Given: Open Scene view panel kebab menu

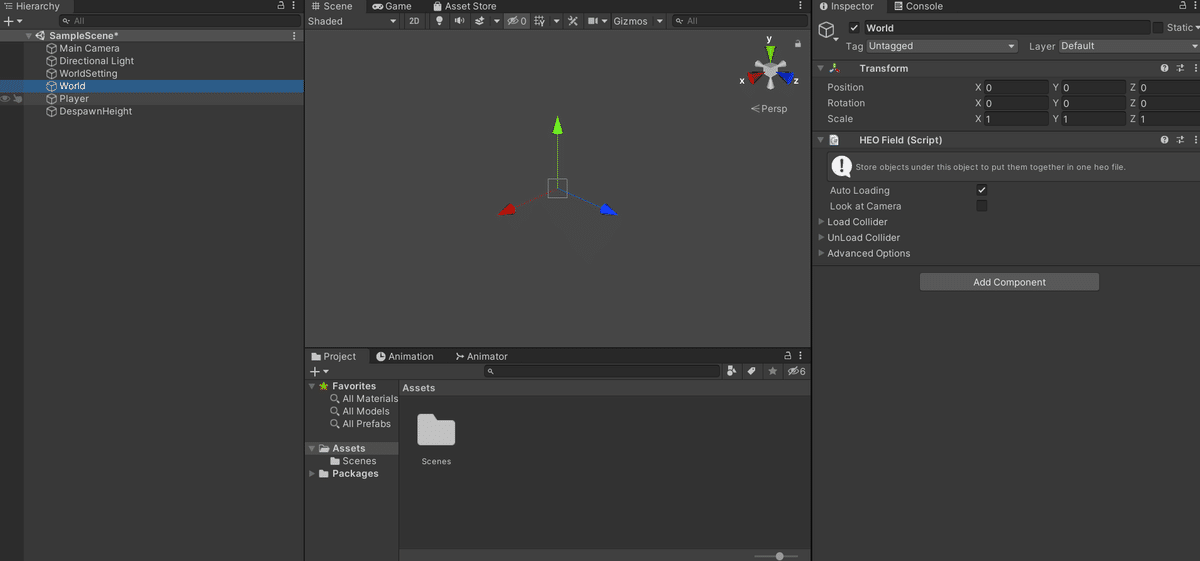Looking at the screenshot, I should [801, 6].
